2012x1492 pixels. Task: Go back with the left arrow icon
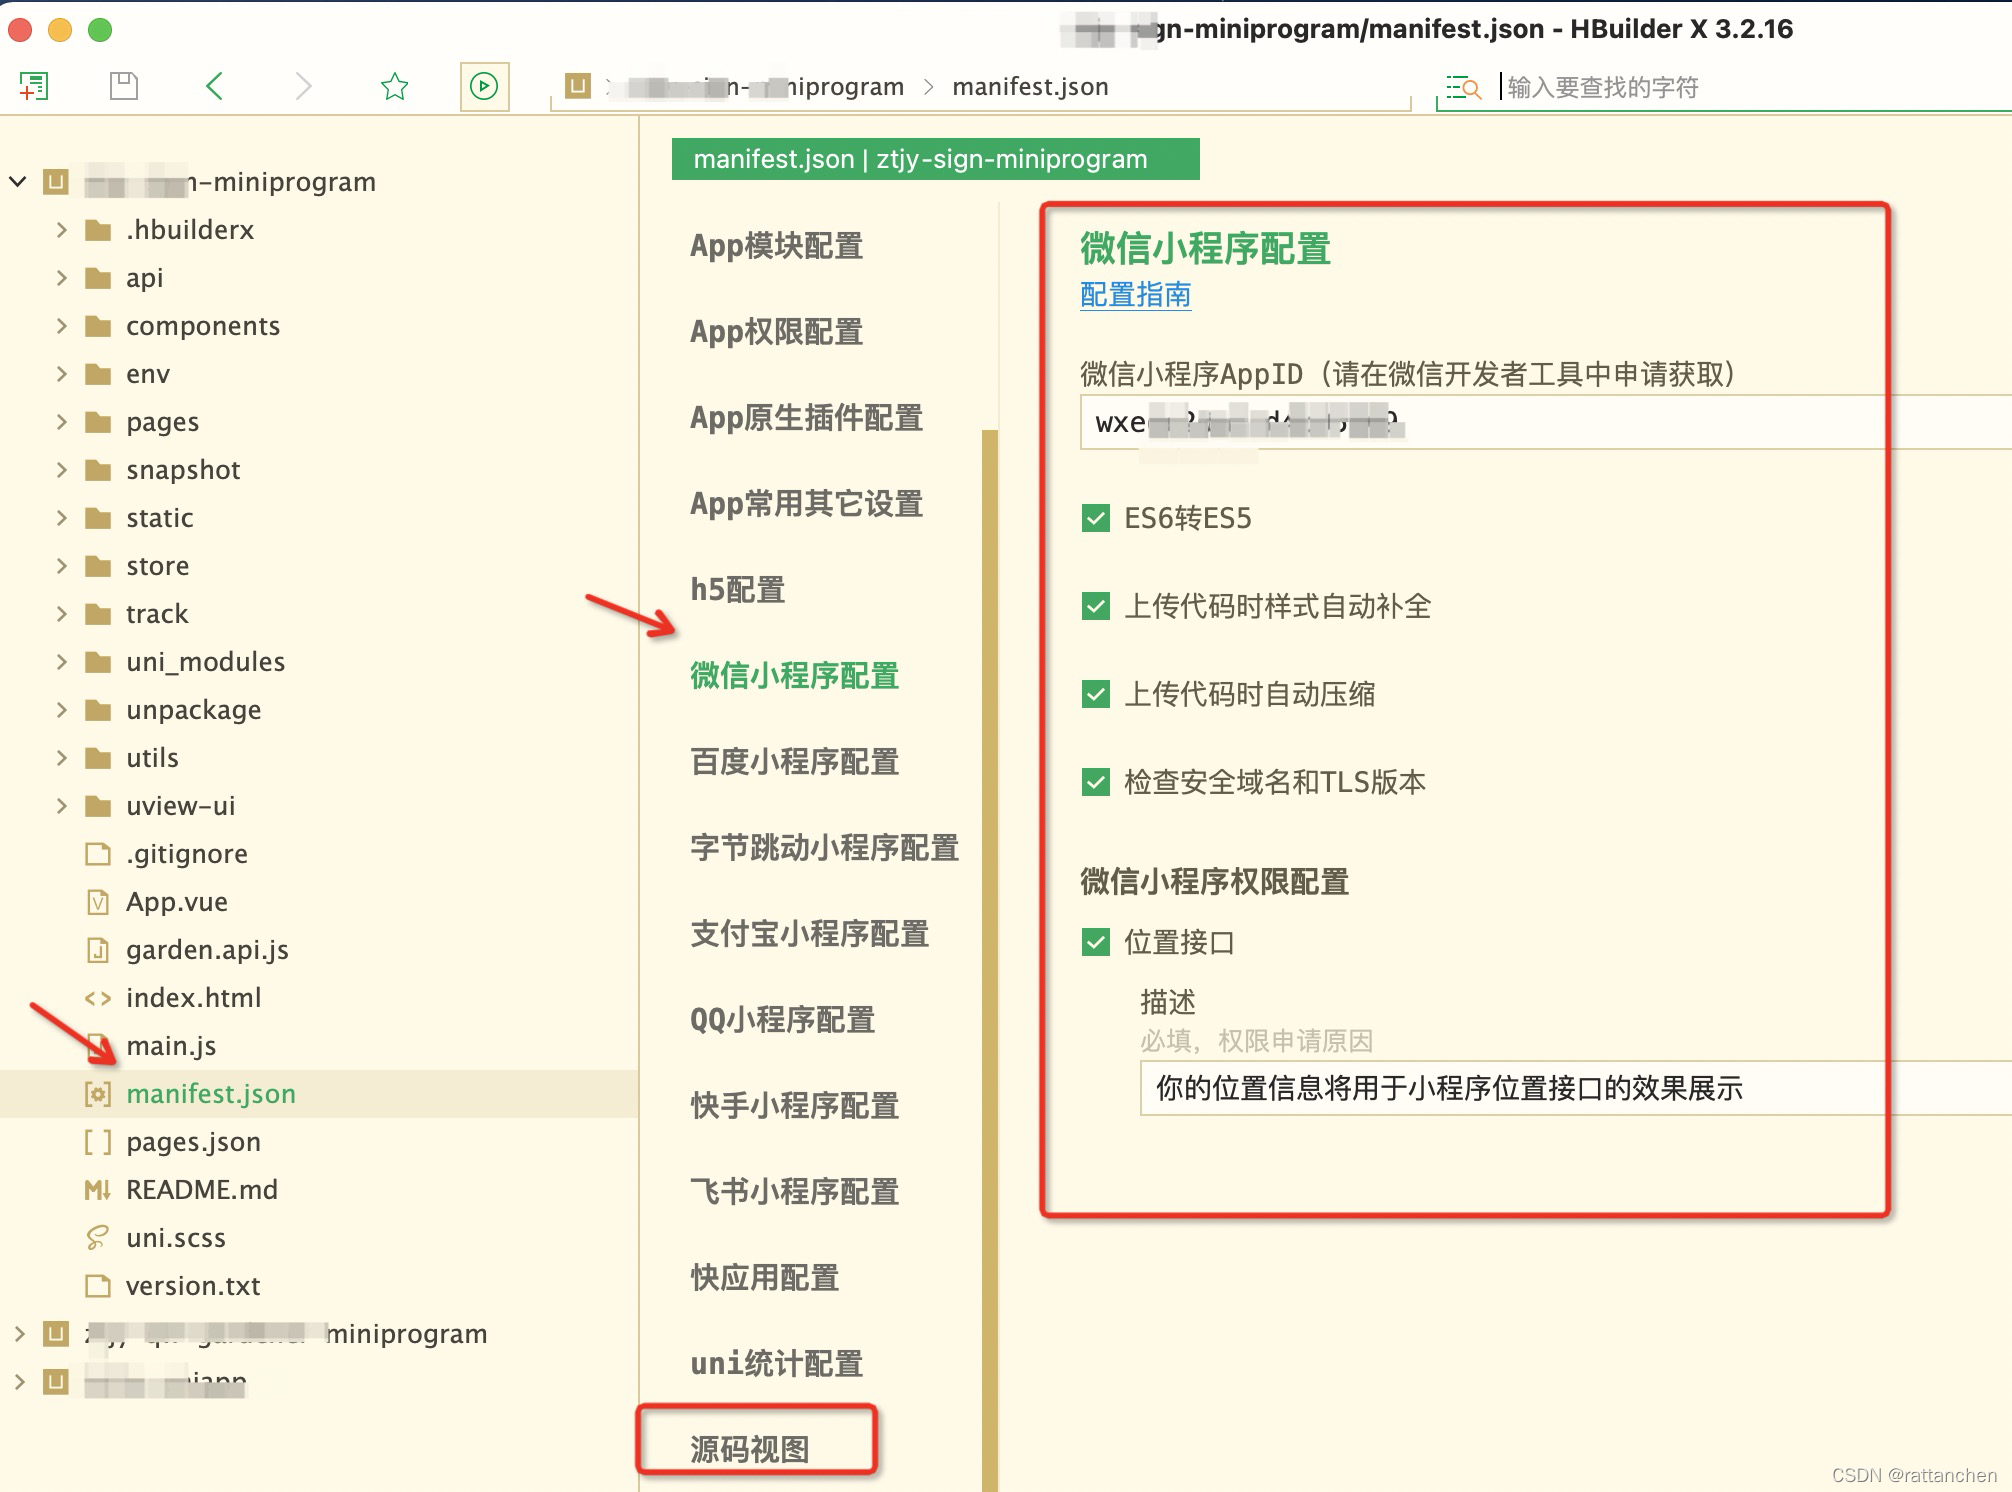coord(214,87)
